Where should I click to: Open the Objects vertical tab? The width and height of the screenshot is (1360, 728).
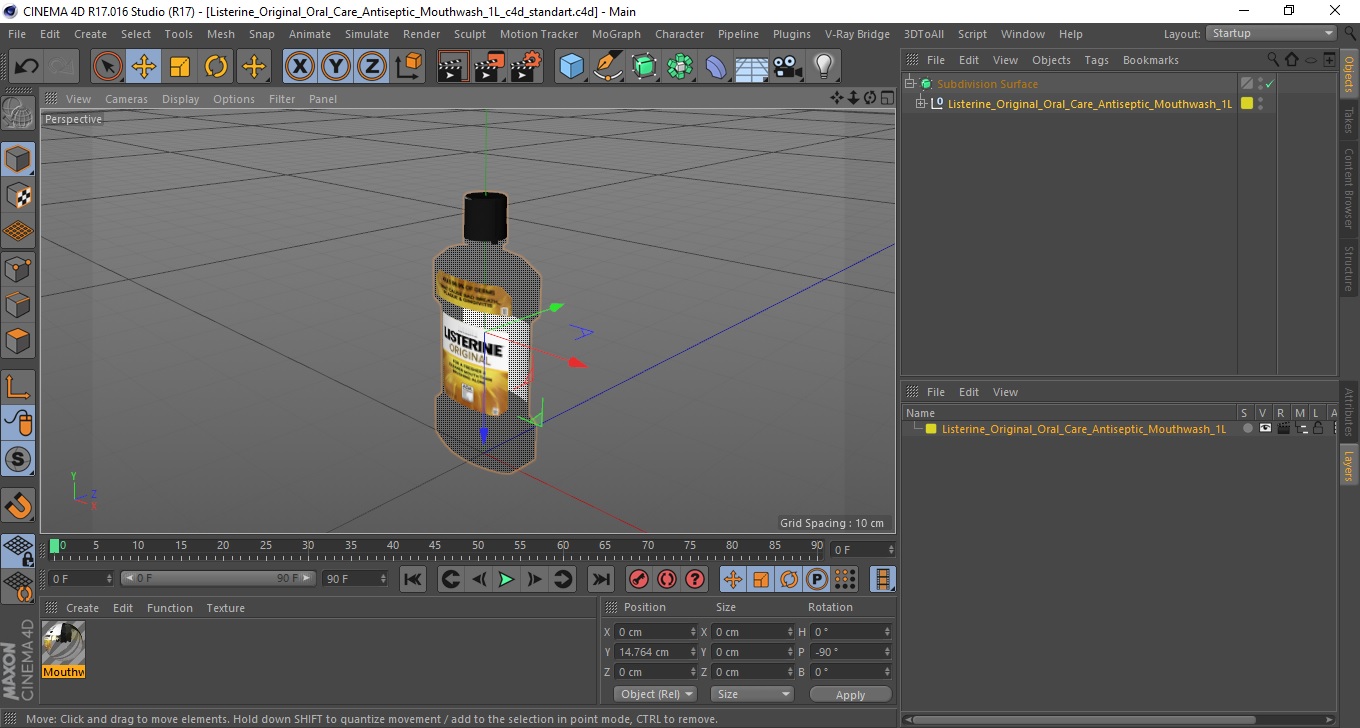[x=1349, y=73]
